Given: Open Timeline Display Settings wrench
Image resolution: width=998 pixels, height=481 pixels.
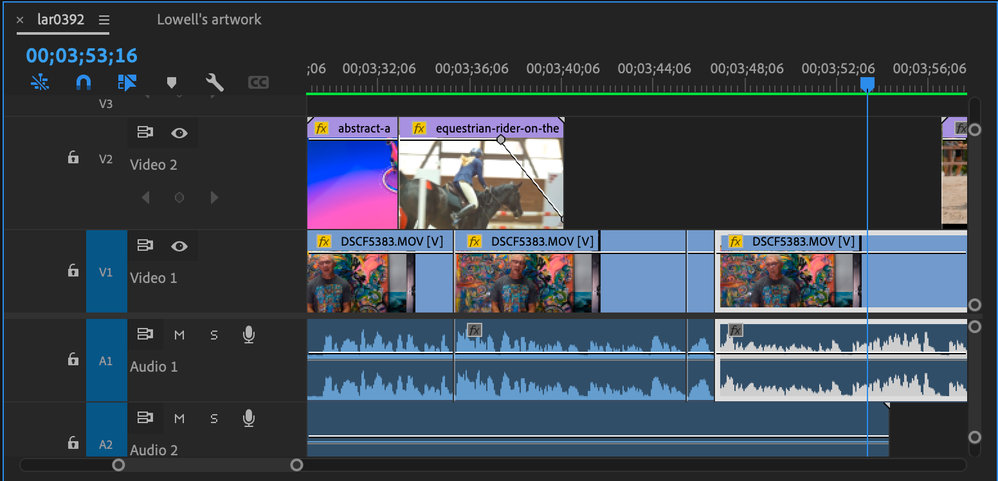Looking at the screenshot, I should (214, 82).
